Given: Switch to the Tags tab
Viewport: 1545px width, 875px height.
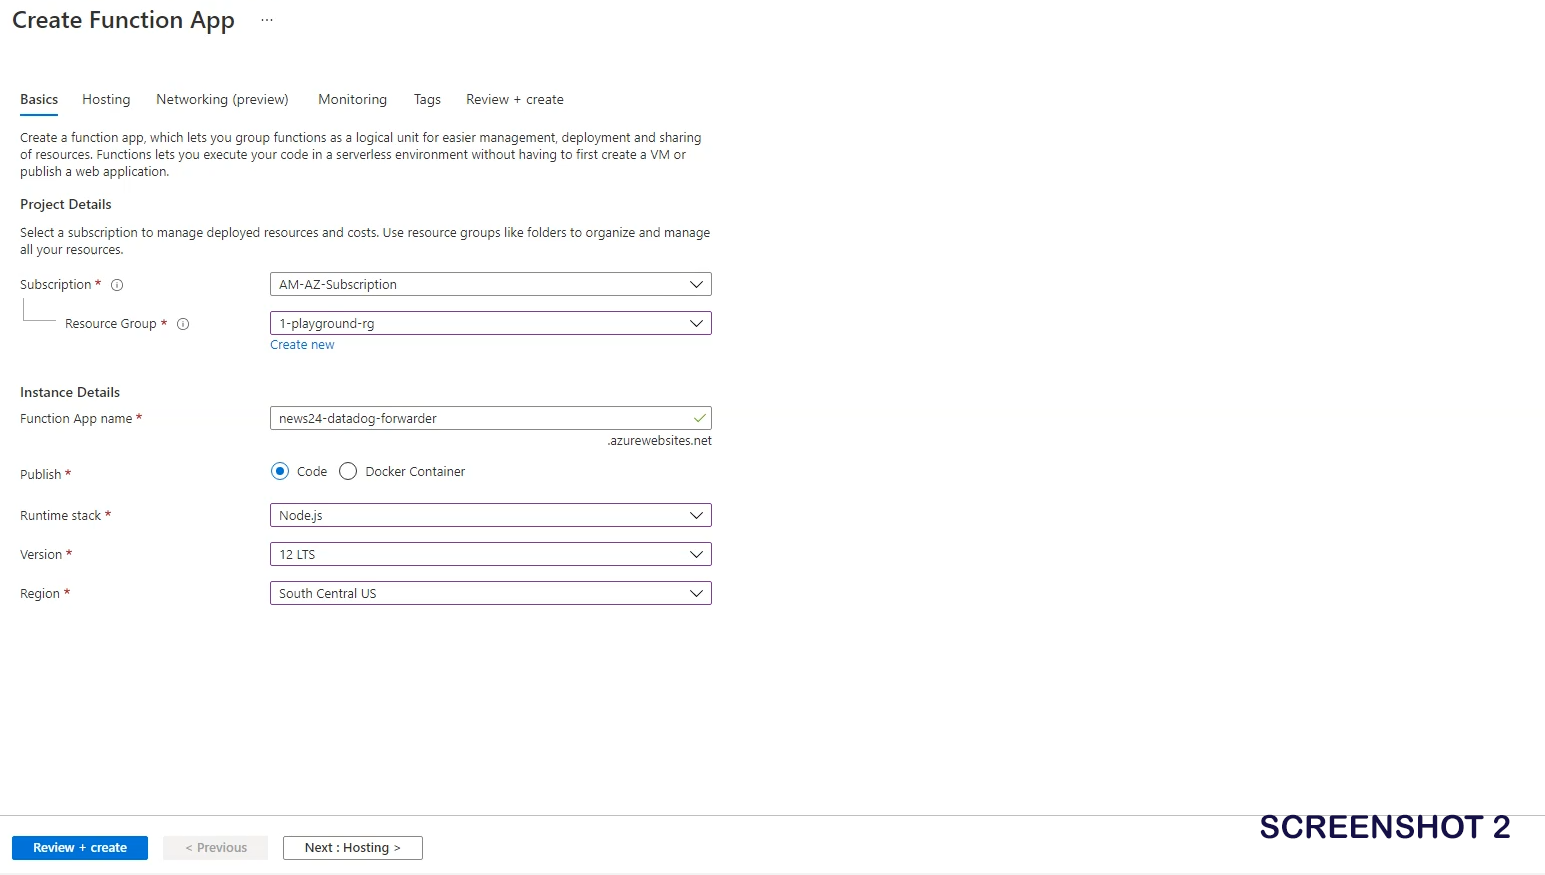Looking at the screenshot, I should pos(427,99).
